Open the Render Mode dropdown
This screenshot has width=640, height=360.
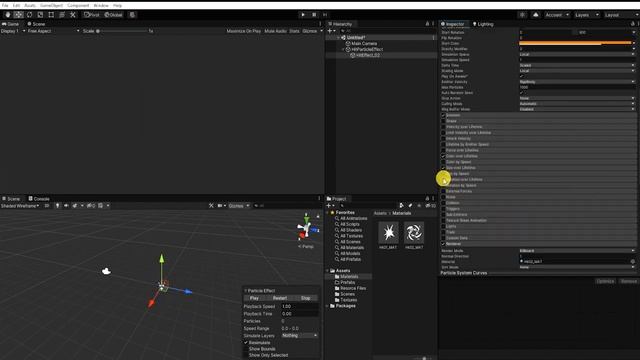tap(577, 251)
